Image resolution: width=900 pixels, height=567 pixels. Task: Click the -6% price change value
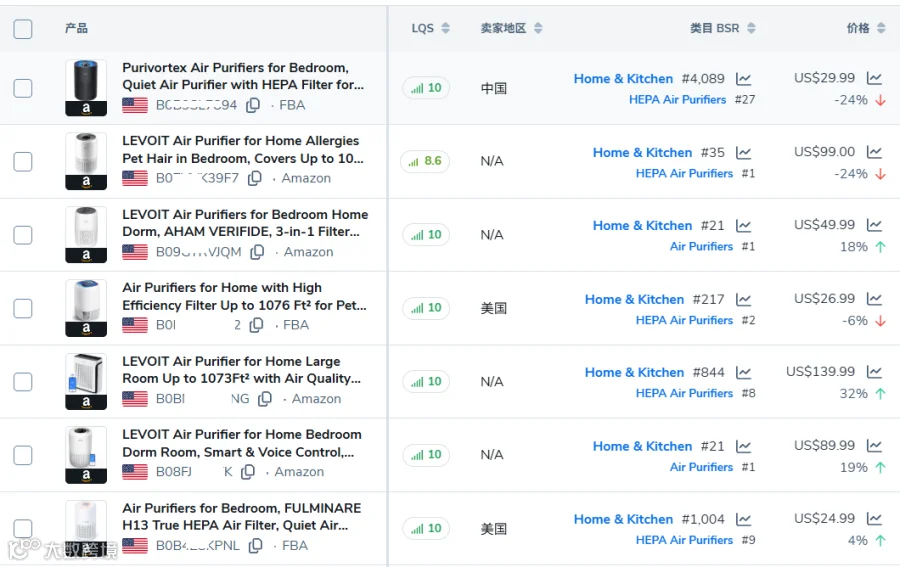coord(855,320)
